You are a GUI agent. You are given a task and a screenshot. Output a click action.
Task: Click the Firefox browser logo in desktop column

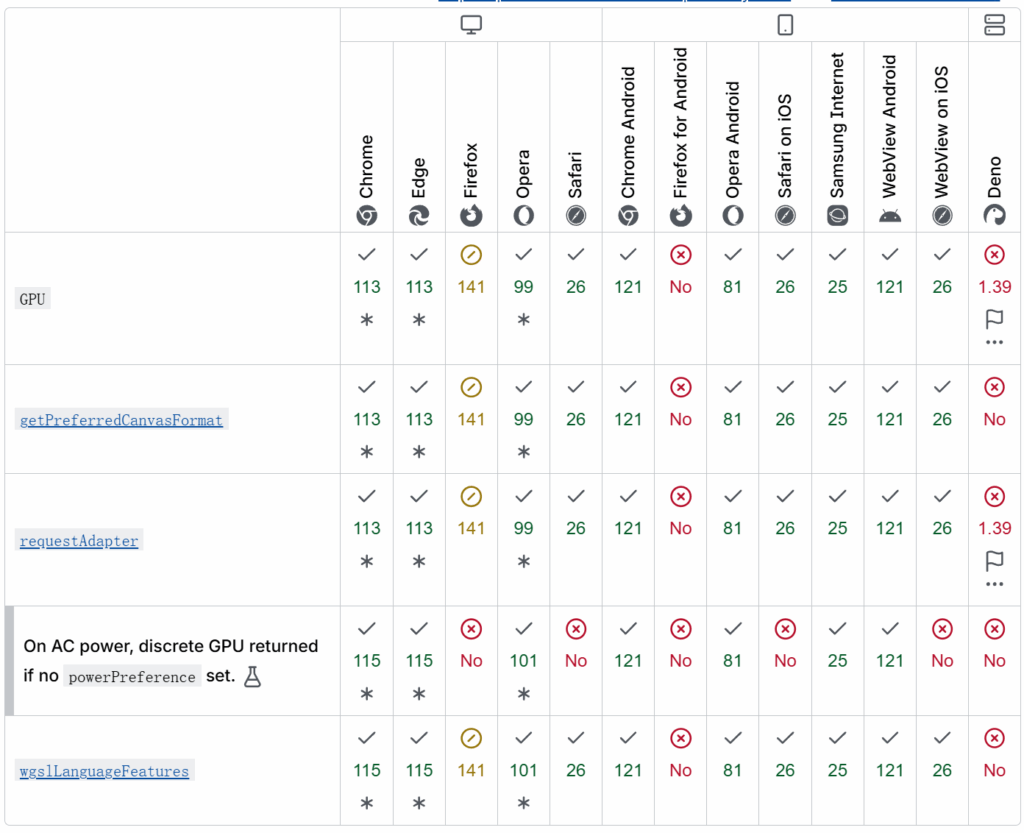tap(471, 215)
